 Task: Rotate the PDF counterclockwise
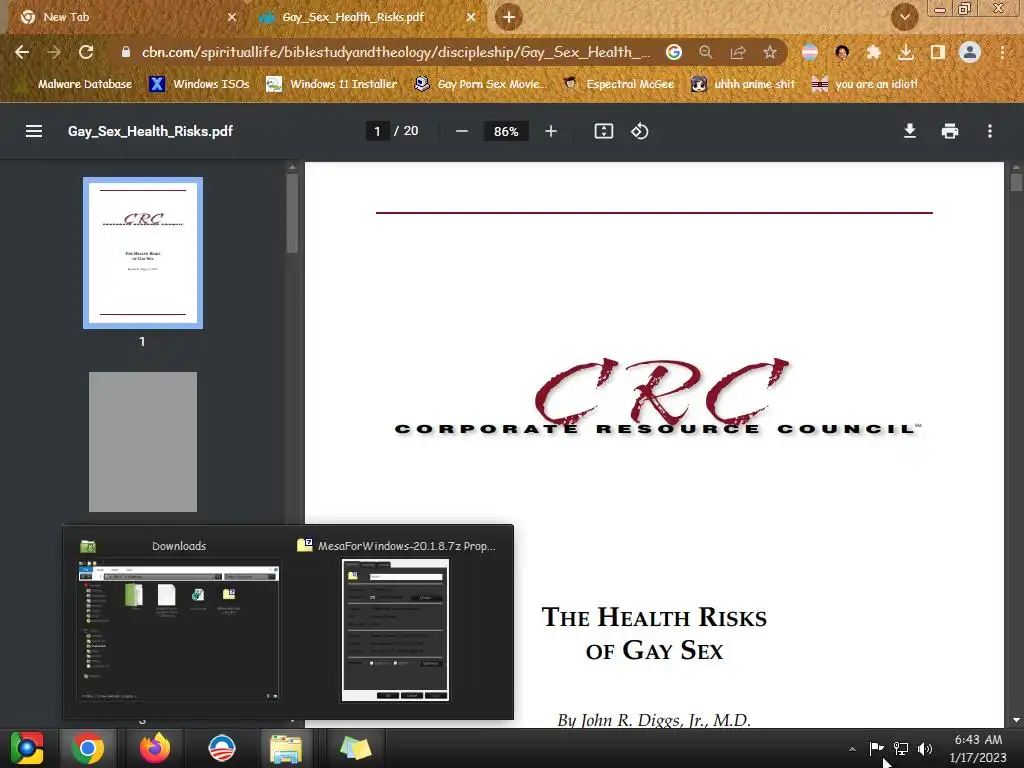[639, 131]
